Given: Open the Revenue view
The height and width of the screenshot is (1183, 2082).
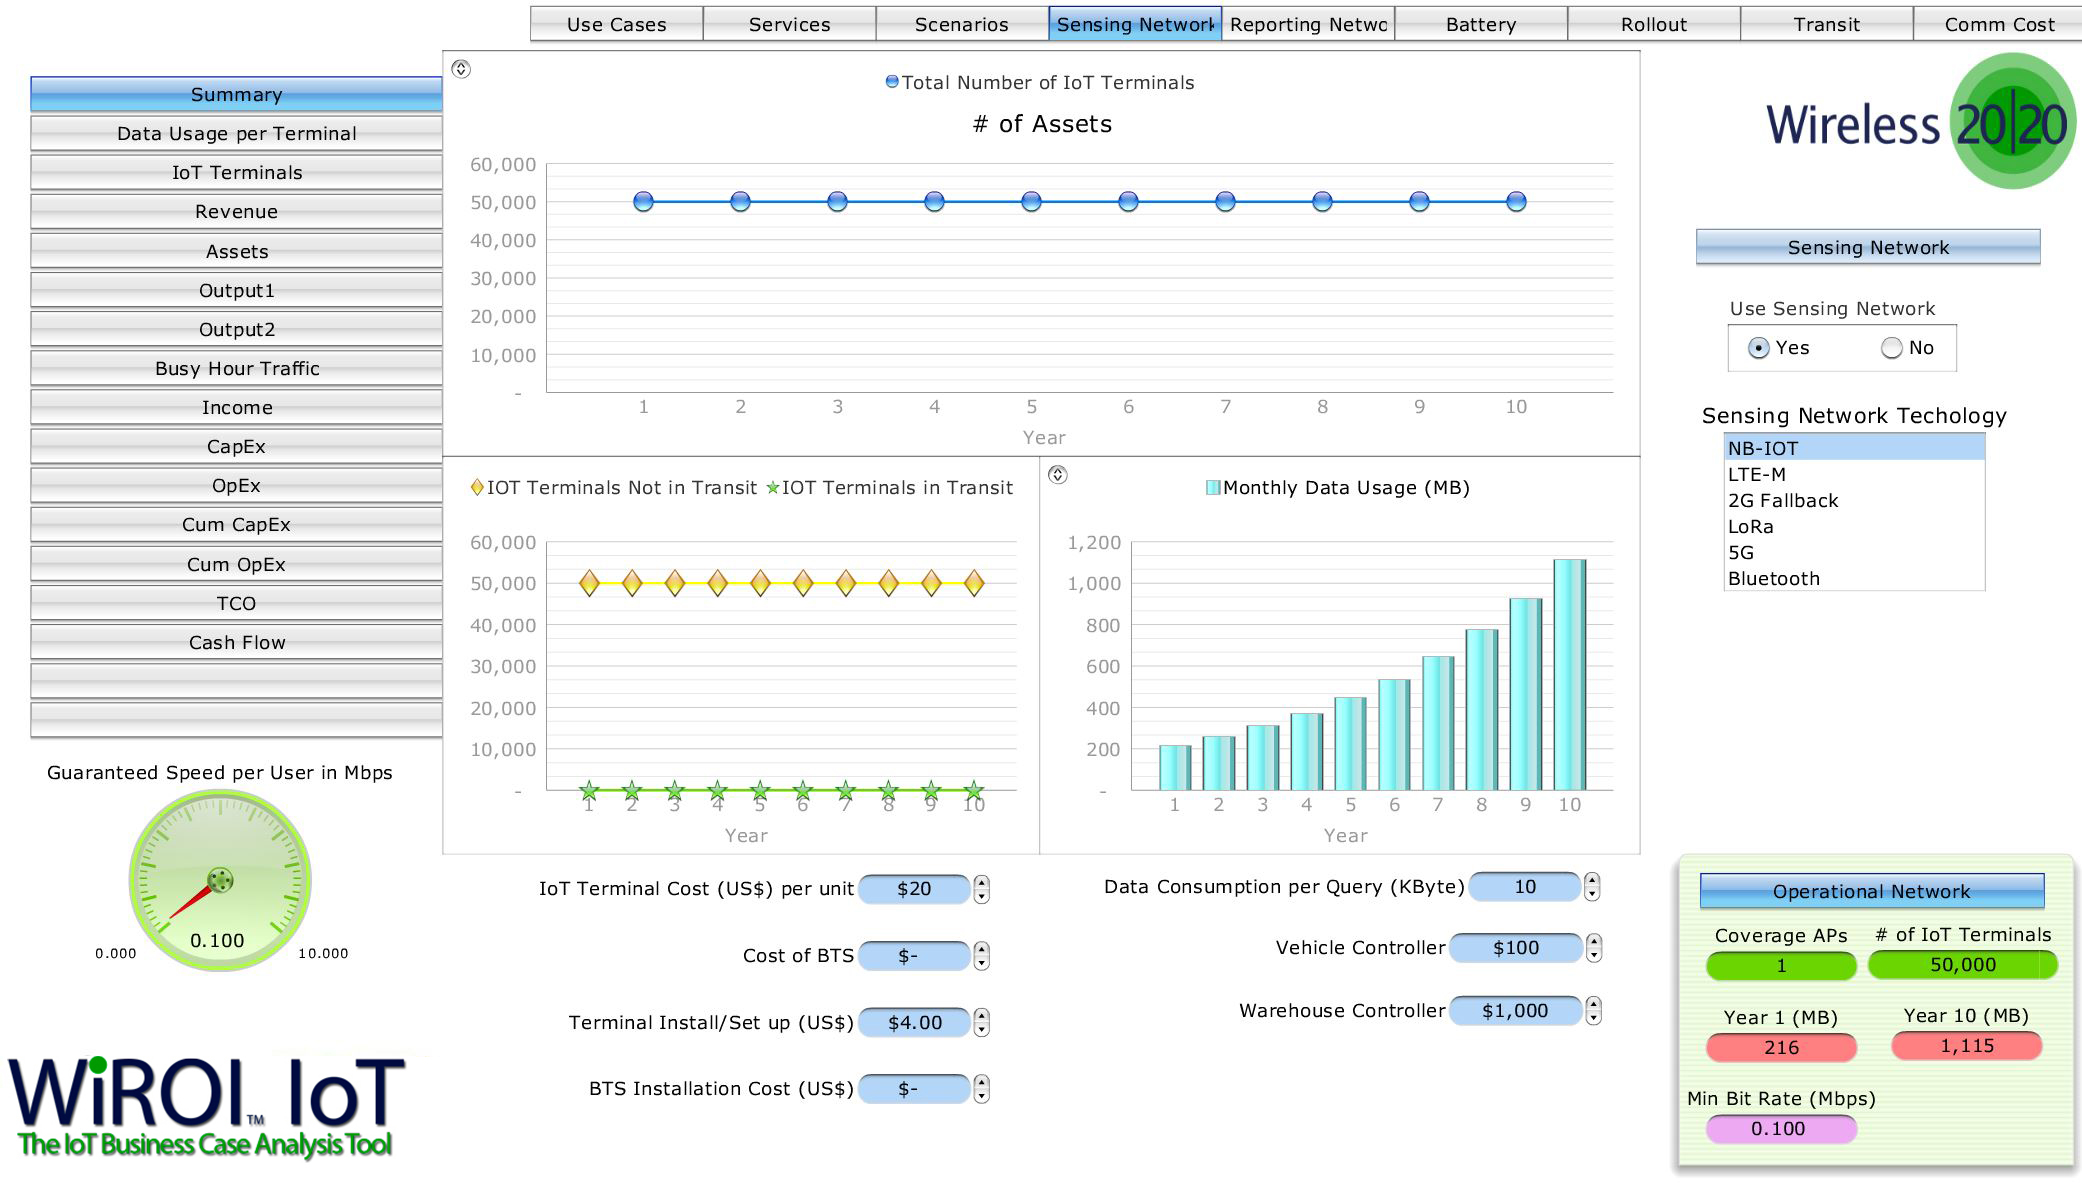Looking at the screenshot, I should click(236, 211).
